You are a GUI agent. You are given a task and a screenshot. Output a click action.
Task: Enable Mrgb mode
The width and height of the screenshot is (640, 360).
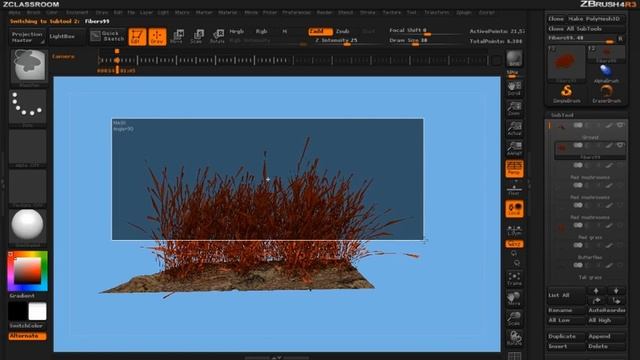click(236, 31)
